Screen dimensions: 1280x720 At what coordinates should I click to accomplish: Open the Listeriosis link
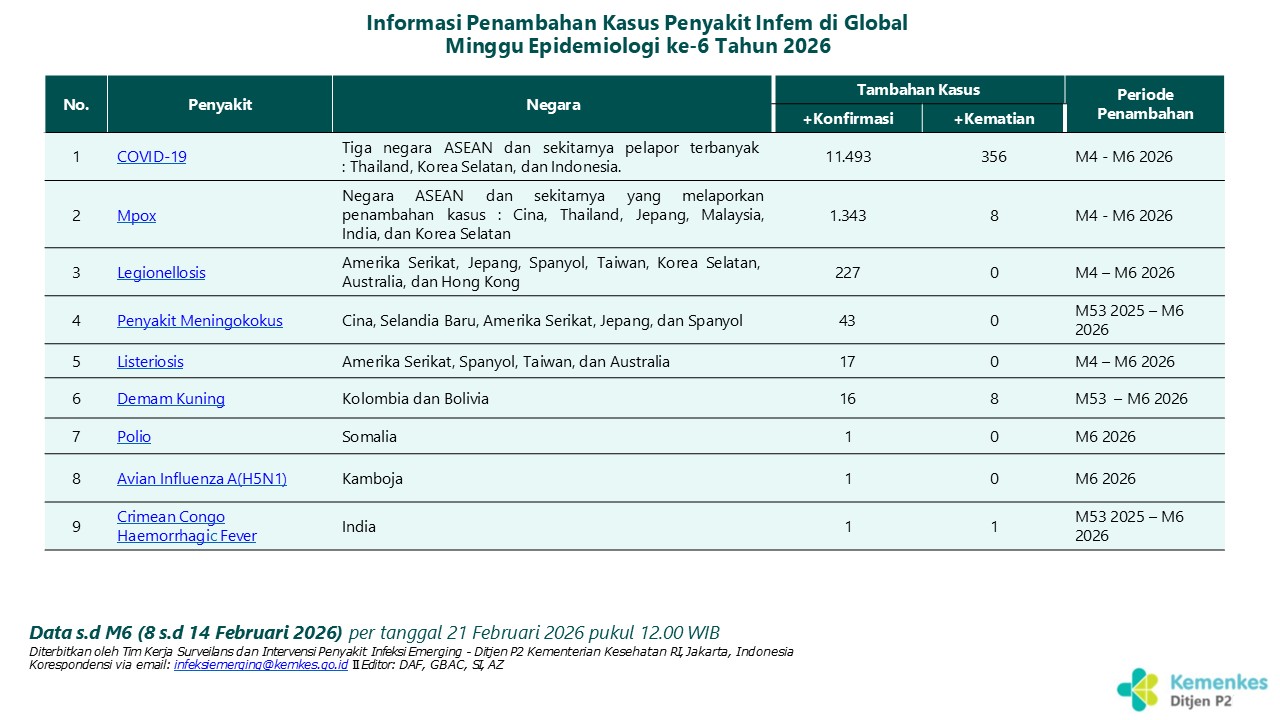pyautogui.click(x=150, y=362)
